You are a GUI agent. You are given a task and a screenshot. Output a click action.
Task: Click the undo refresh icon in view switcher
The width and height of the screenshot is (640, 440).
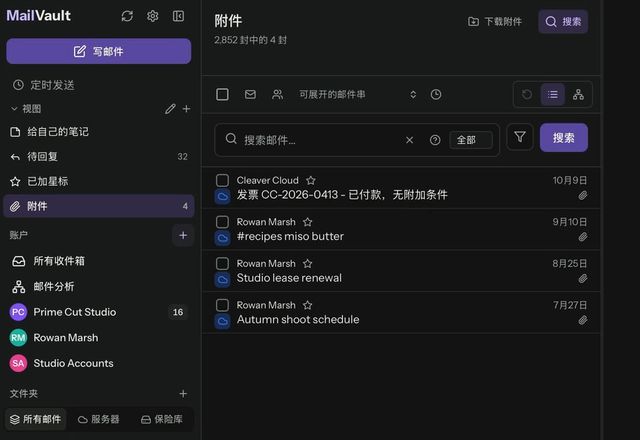[x=527, y=95]
